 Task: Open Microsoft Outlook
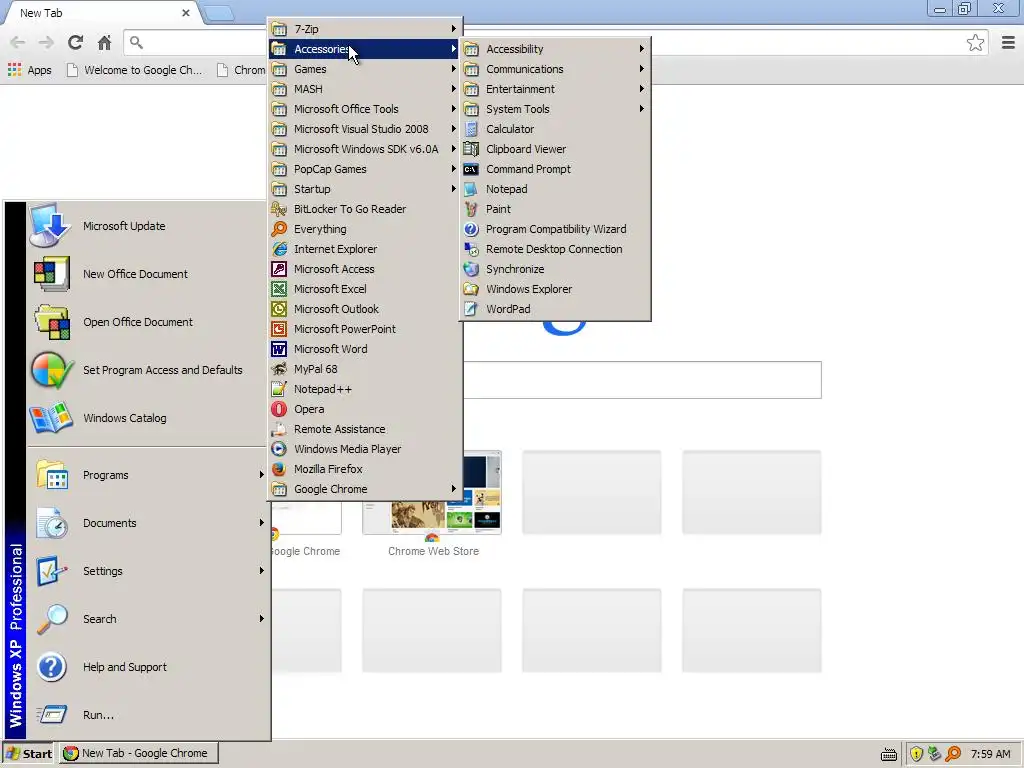[364, 309]
